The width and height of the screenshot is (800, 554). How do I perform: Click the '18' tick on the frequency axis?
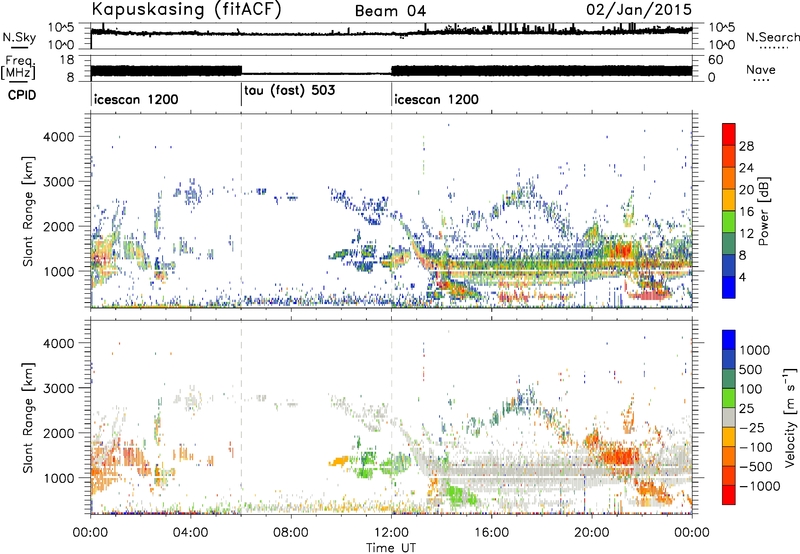[x=67, y=60]
